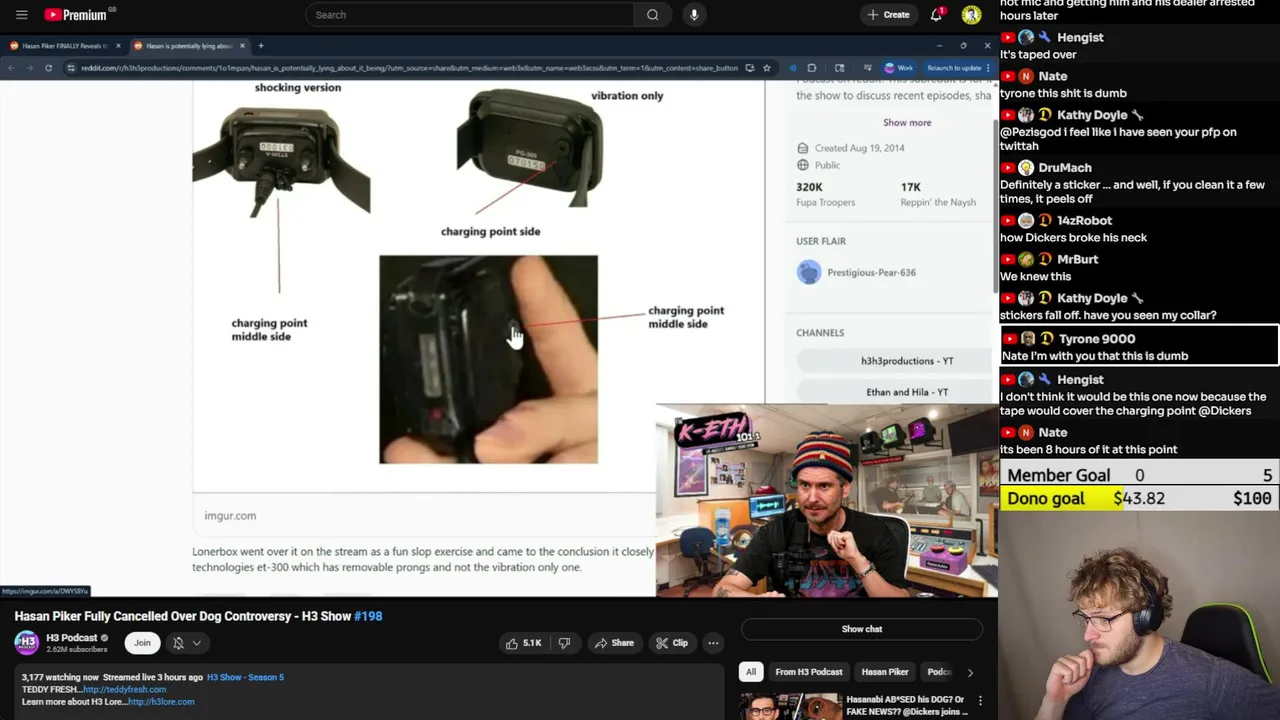Image resolution: width=1280 pixels, height=720 pixels.
Task: Click the browser back arrow
Action: click(x=12, y=68)
